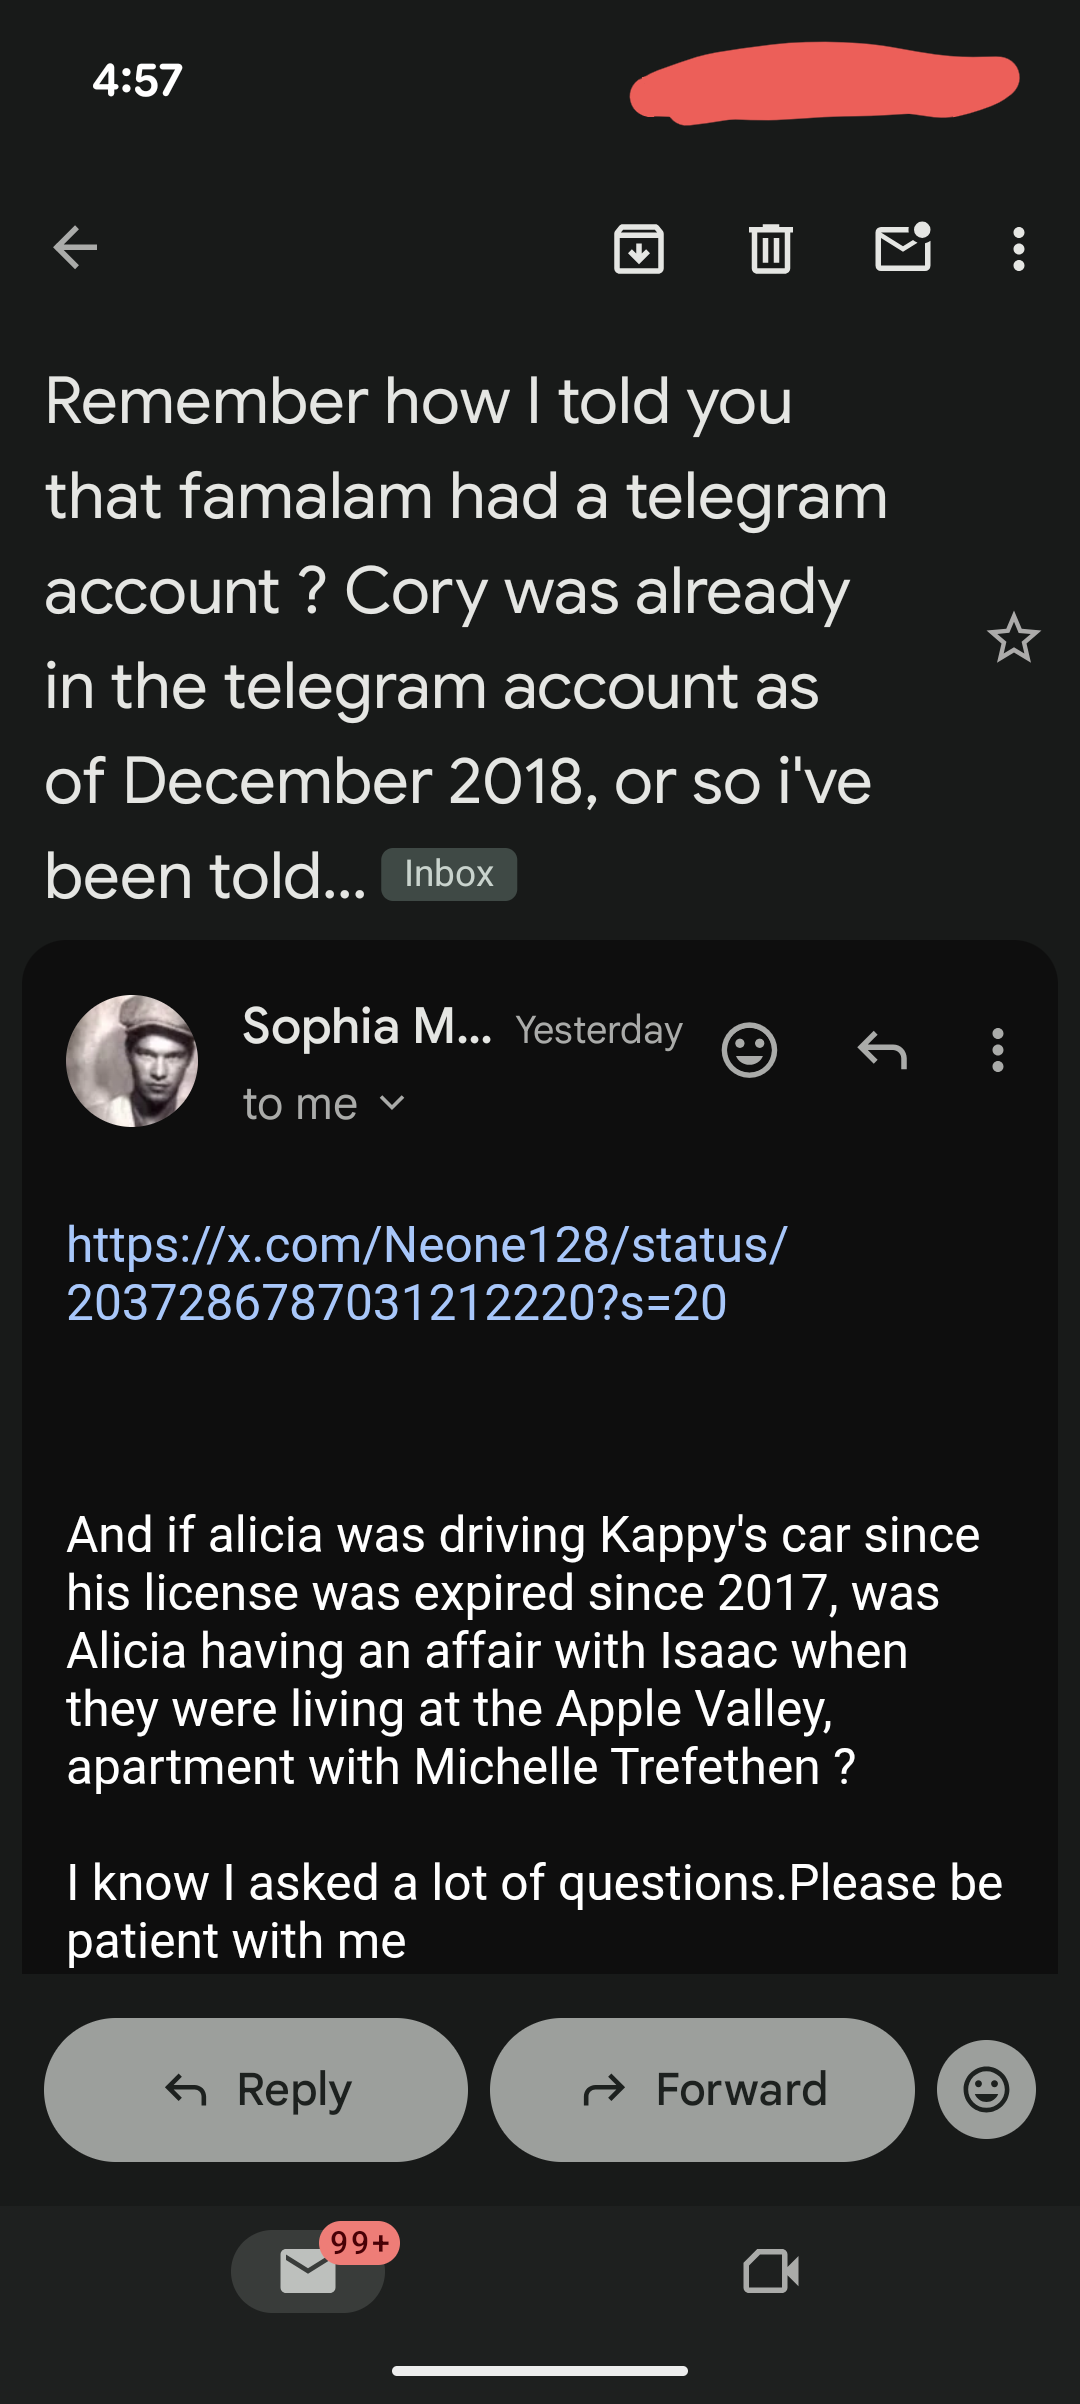Open the top toolbar overflow menu

pyautogui.click(x=1018, y=248)
